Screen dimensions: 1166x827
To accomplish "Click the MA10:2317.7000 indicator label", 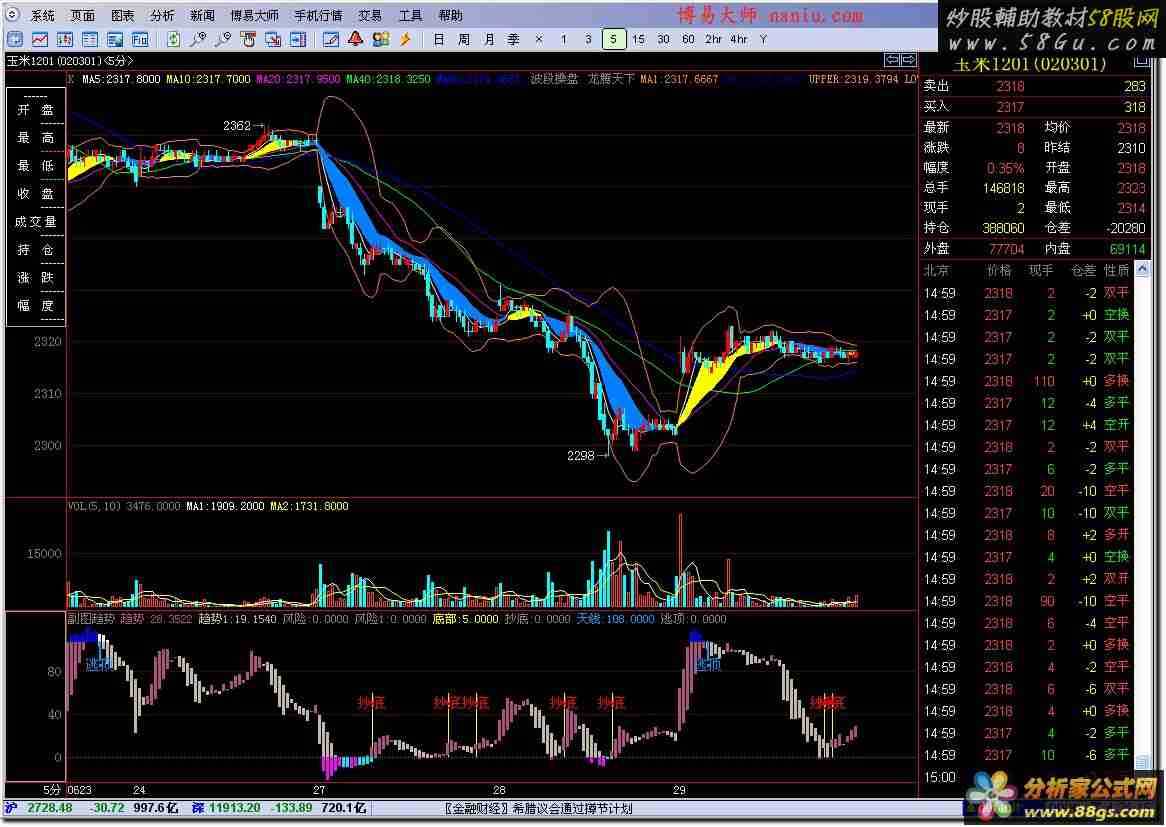I will pyautogui.click(x=208, y=78).
